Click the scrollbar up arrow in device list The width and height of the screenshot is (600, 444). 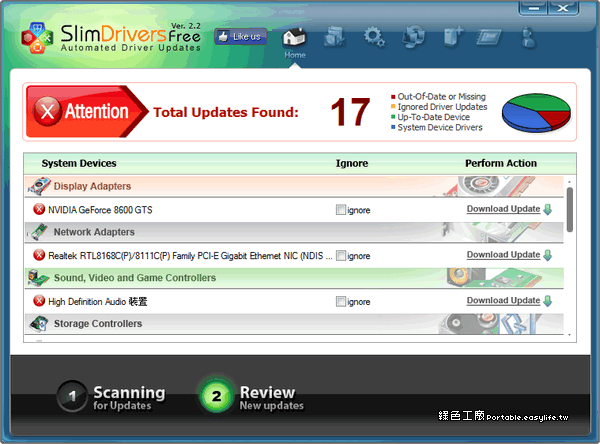(x=570, y=181)
